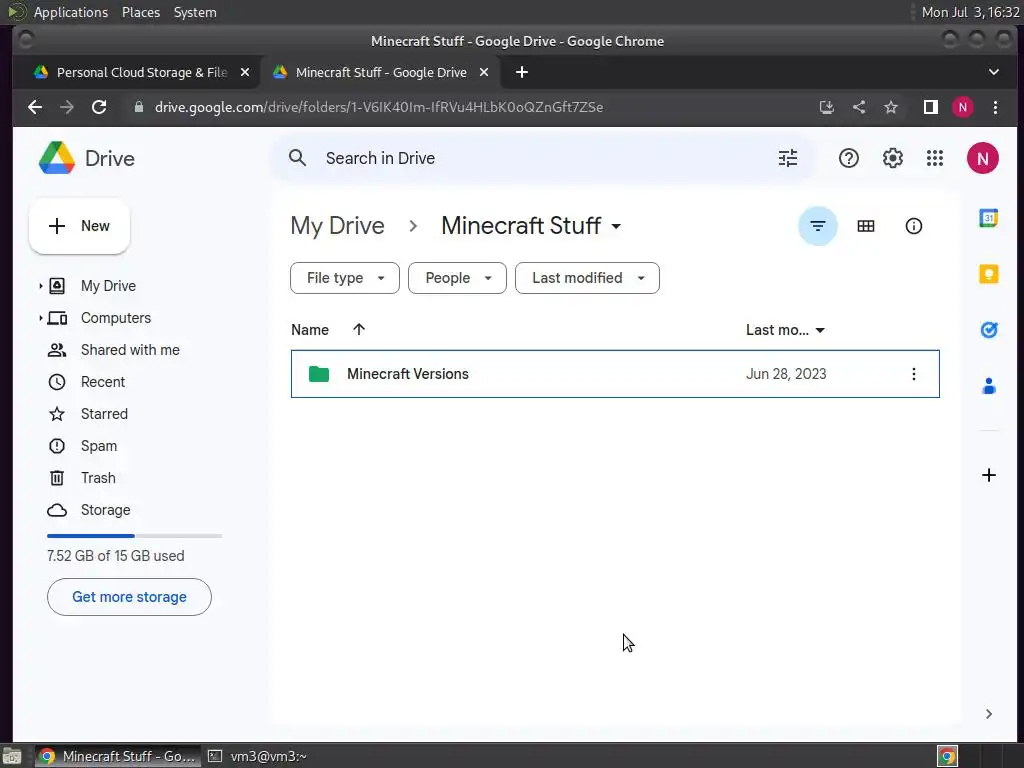Install app icon in address bar

tap(826, 107)
